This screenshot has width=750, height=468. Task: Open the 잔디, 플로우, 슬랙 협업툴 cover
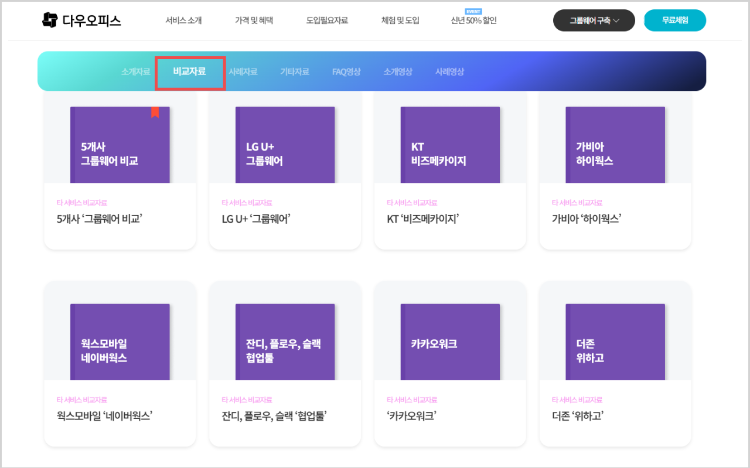pos(285,342)
